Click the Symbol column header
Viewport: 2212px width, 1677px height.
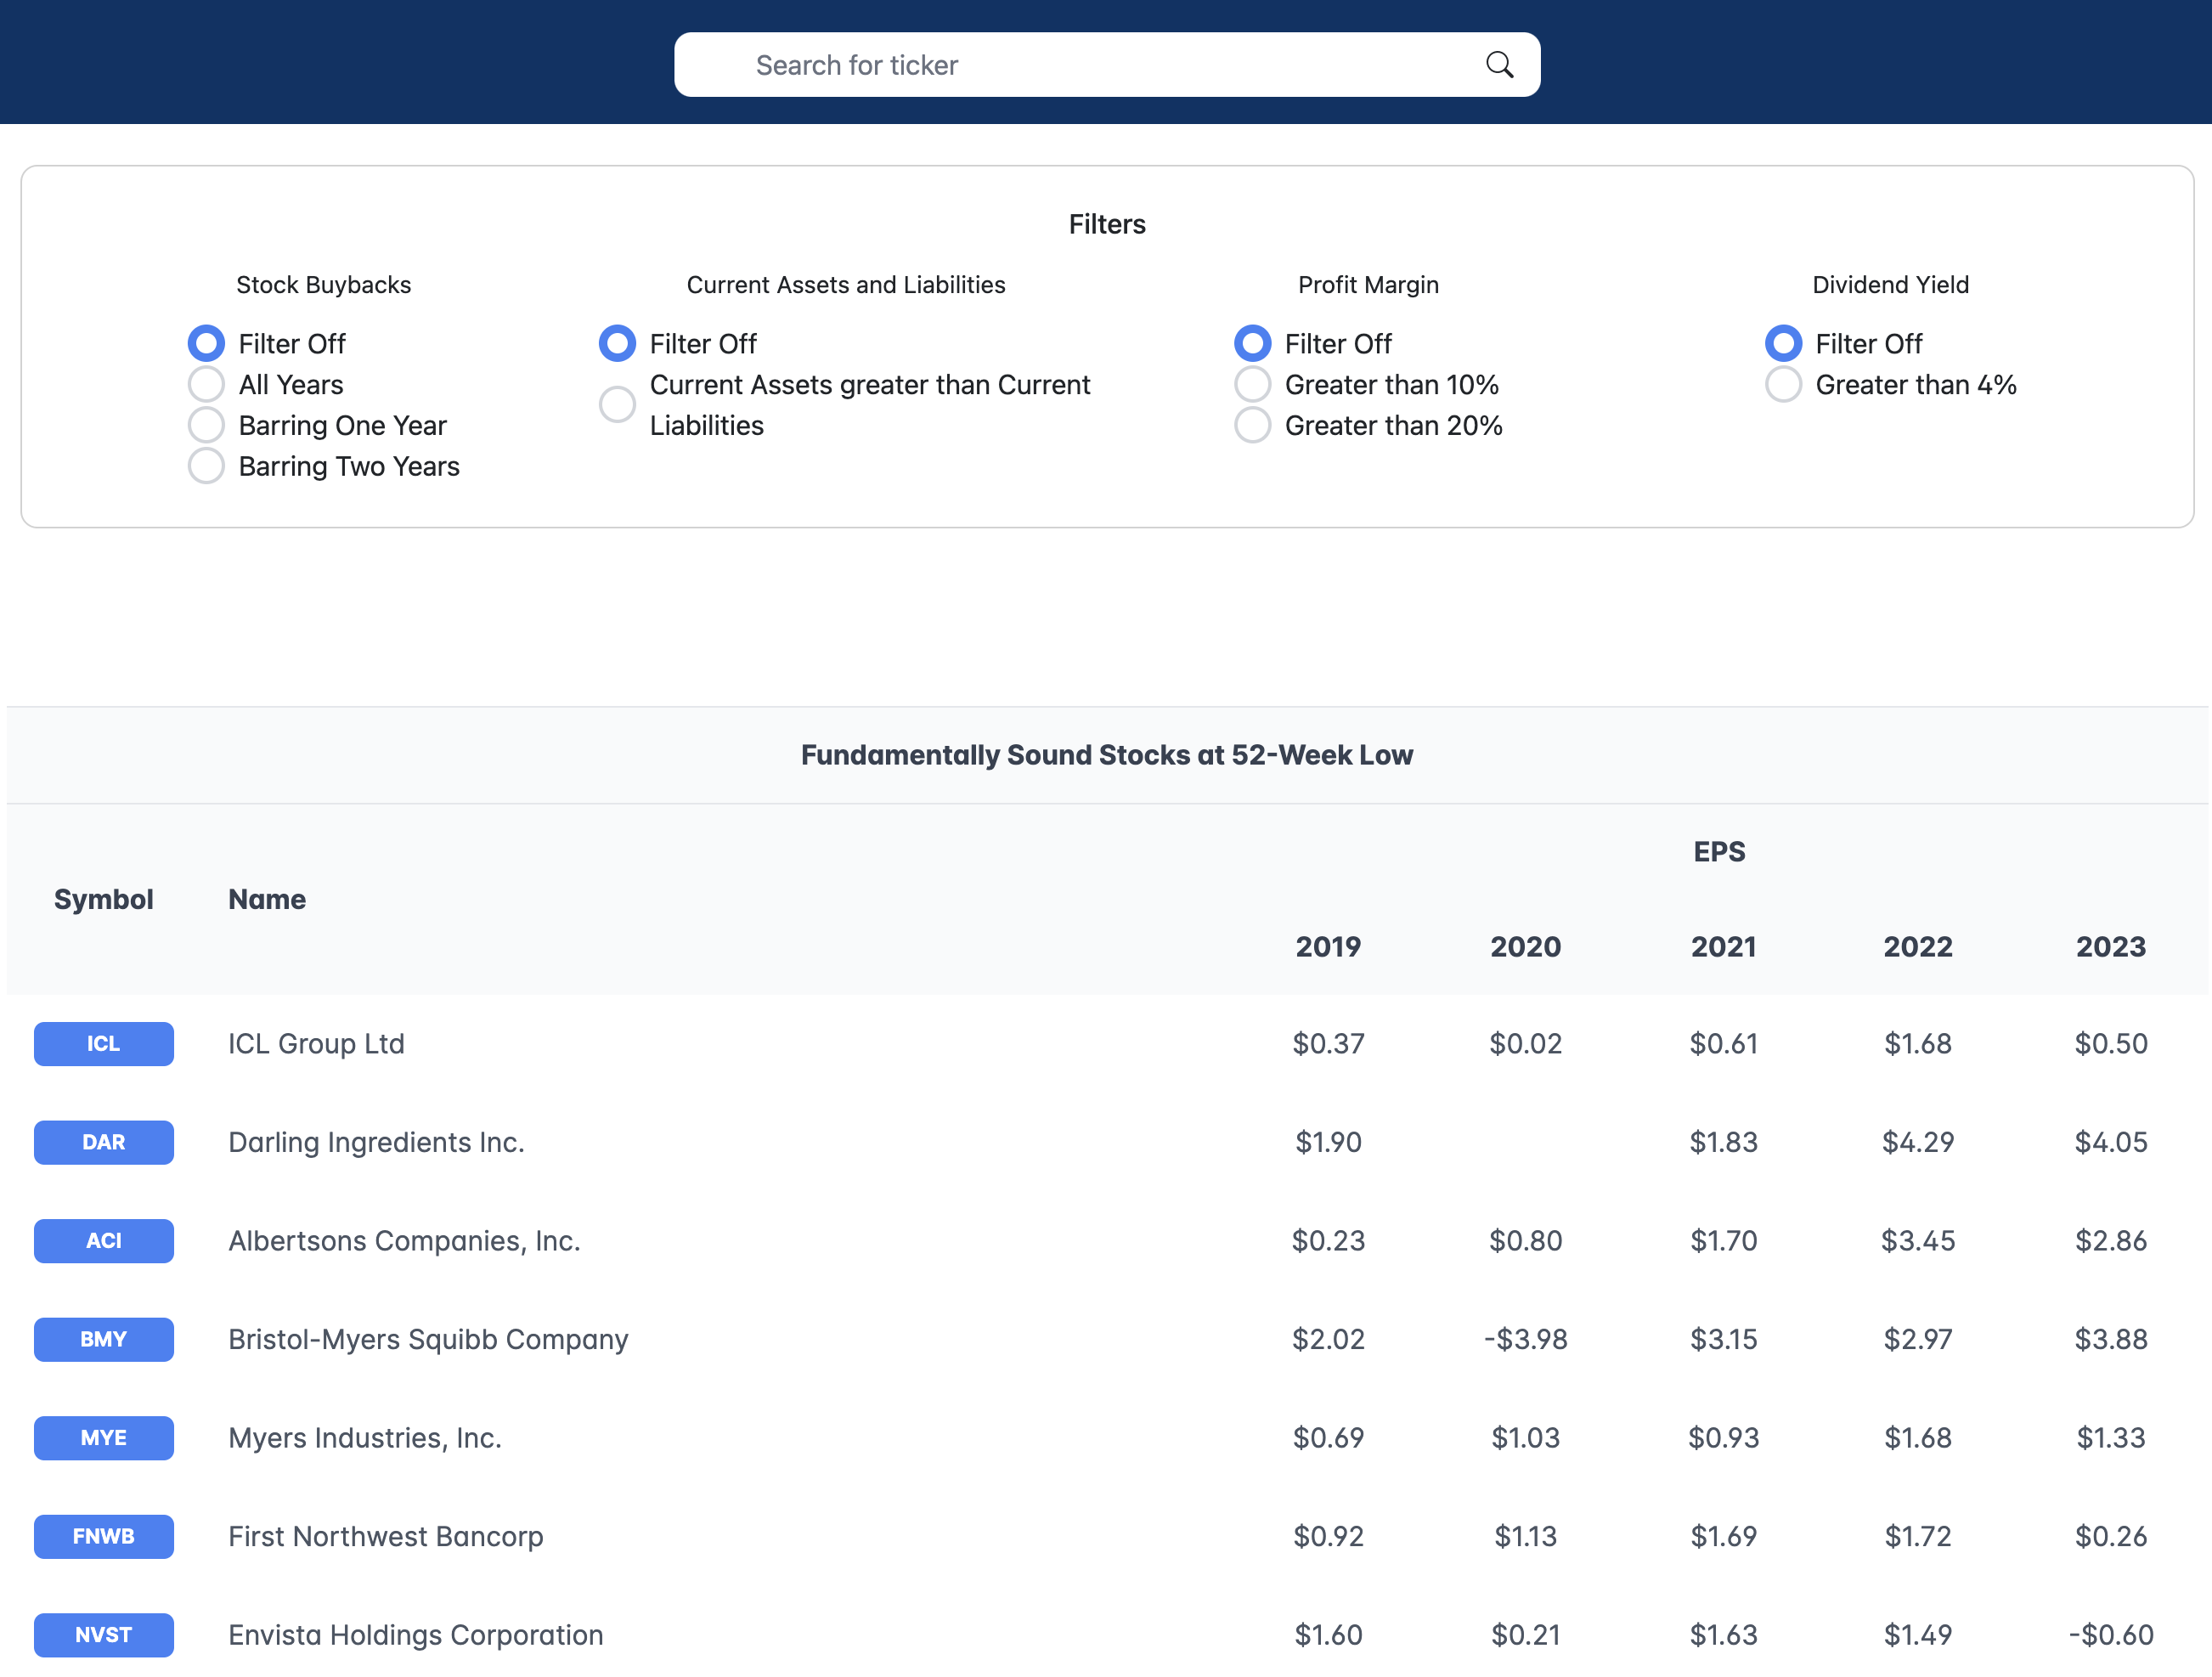coord(103,899)
